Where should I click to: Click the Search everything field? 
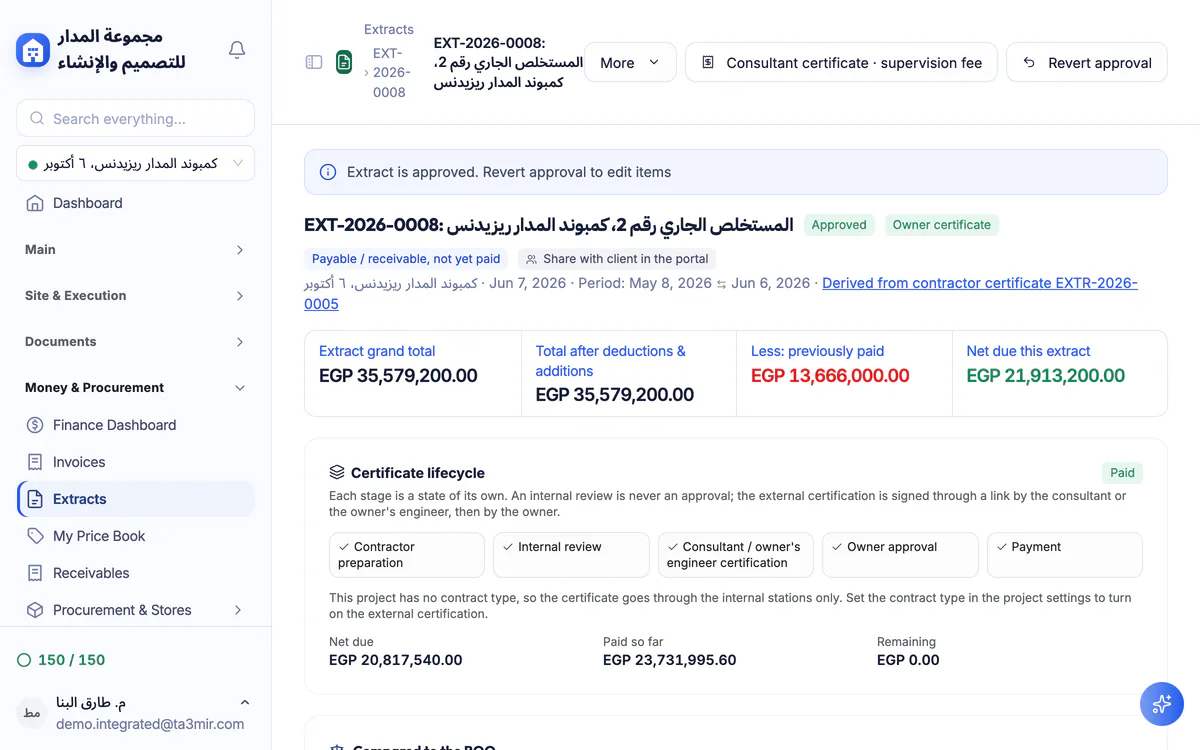(x=135, y=118)
